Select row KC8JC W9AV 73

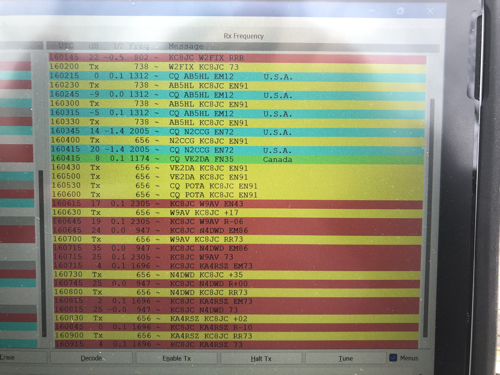[237, 257]
